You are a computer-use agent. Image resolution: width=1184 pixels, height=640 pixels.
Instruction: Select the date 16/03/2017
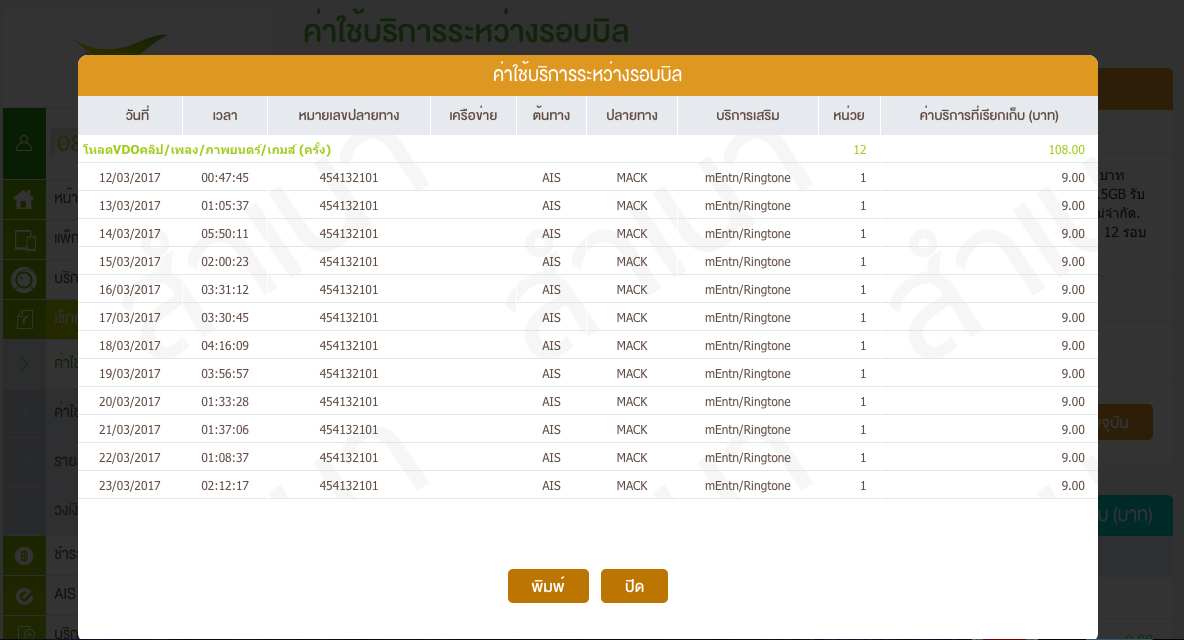click(x=130, y=289)
